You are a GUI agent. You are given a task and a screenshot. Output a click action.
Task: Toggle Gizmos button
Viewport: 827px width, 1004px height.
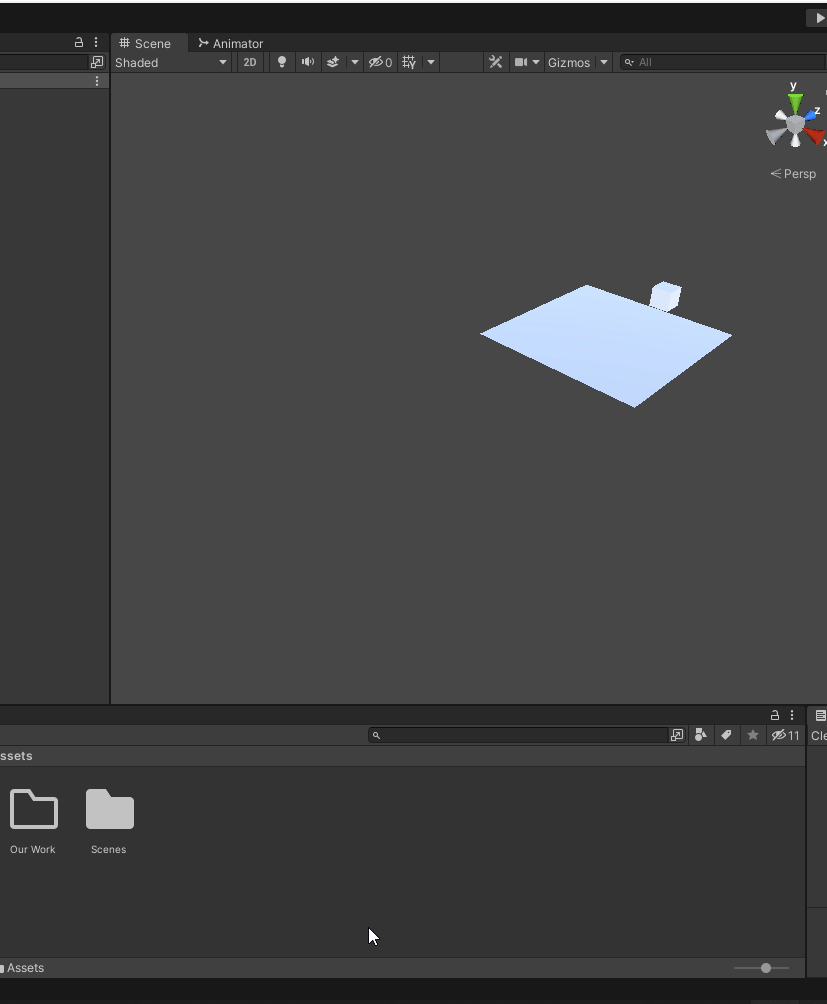click(x=569, y=63)
